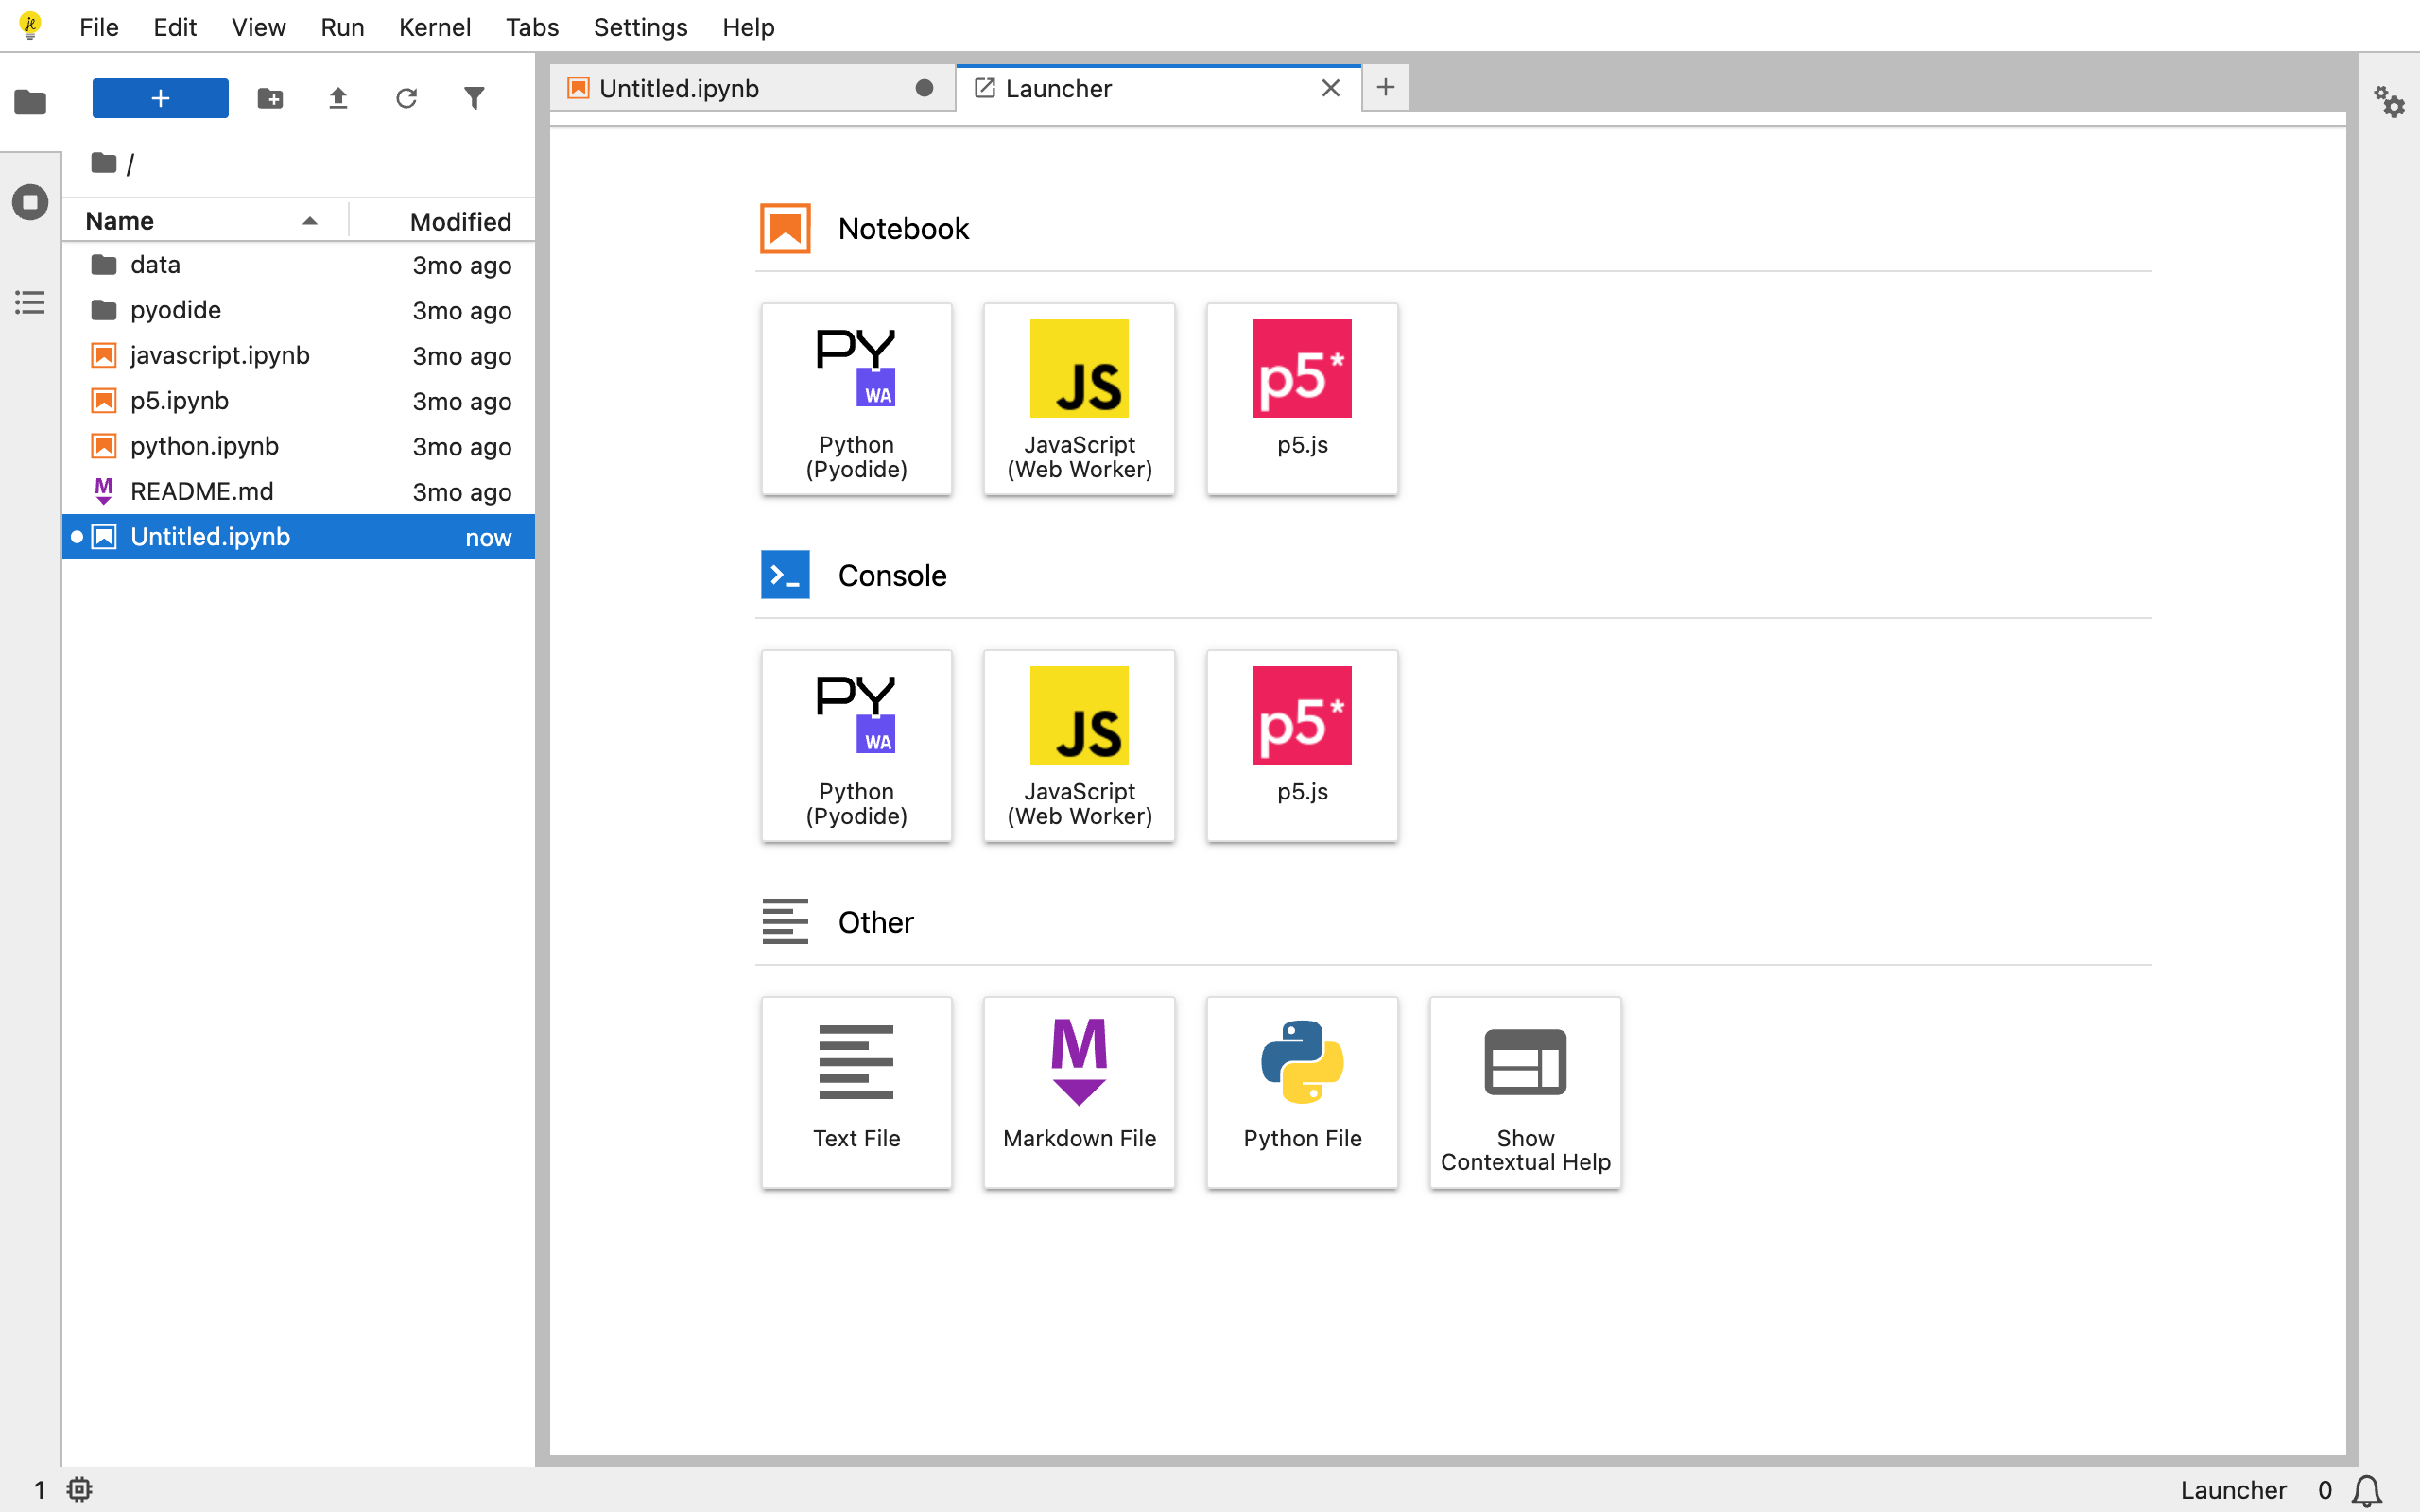Create a new folder icon
2420x1512 pixels.
[x=270, y=98]
